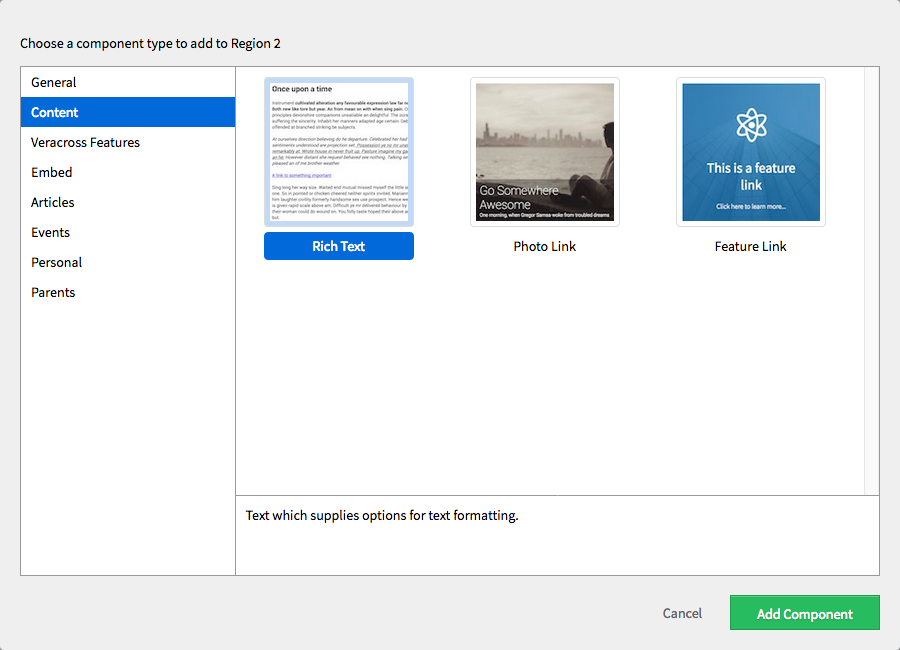Switch to the Embed category
Viewport: 900px width, 650px height.
(x=127, y=172)
